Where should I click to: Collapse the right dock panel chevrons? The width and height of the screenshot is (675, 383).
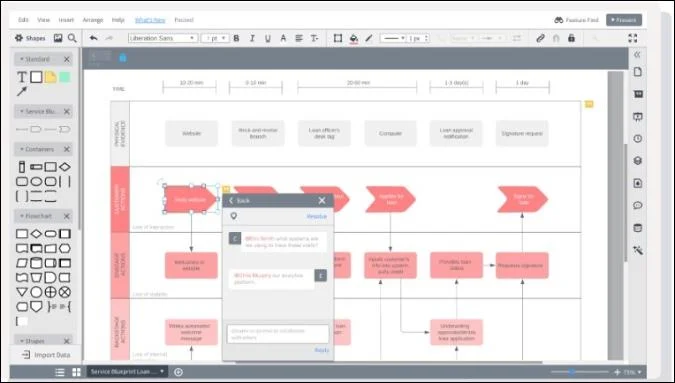pos(637,55)
